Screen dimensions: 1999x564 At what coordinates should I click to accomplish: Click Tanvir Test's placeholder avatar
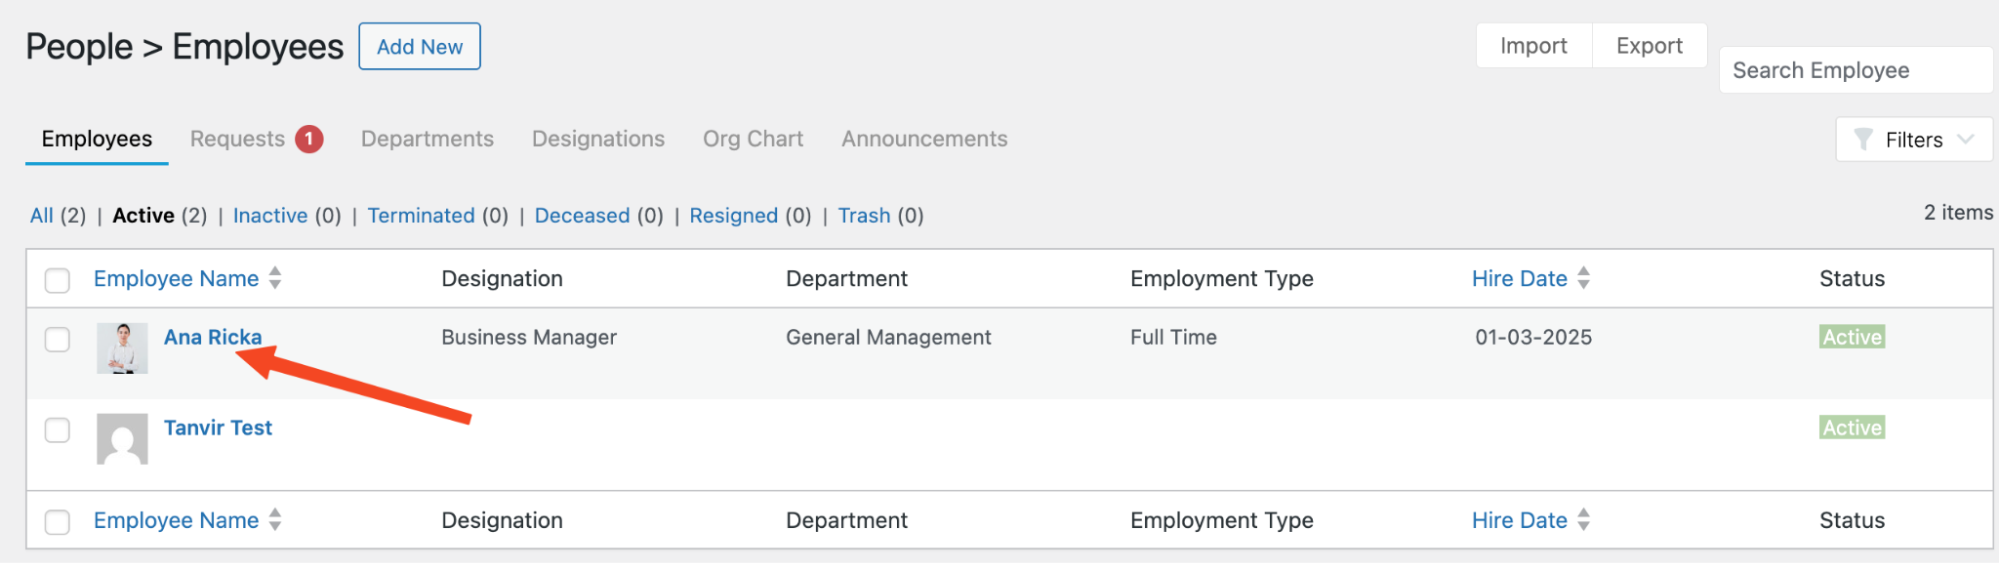point(122,439)
